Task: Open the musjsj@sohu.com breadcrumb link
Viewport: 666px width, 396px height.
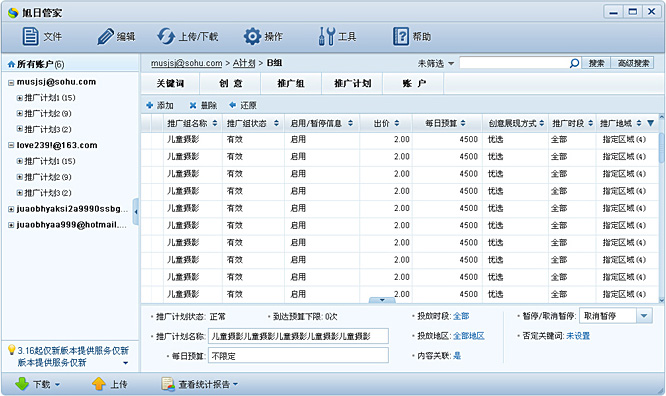Action: coord(186,63)
